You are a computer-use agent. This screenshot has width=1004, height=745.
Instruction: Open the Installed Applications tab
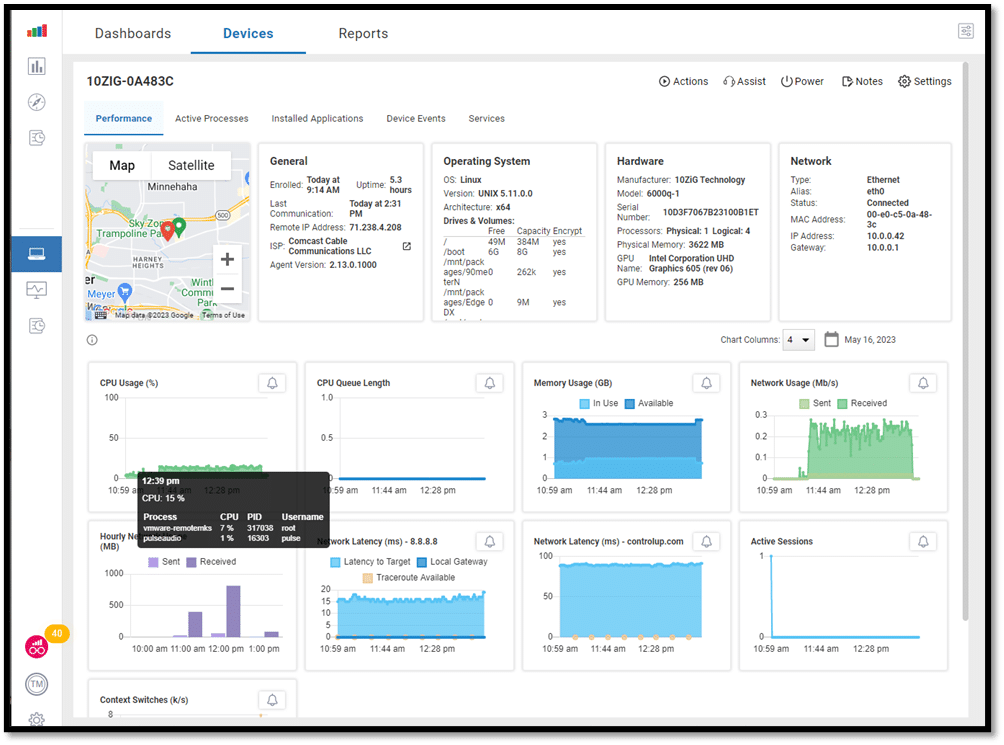[317, 118]
